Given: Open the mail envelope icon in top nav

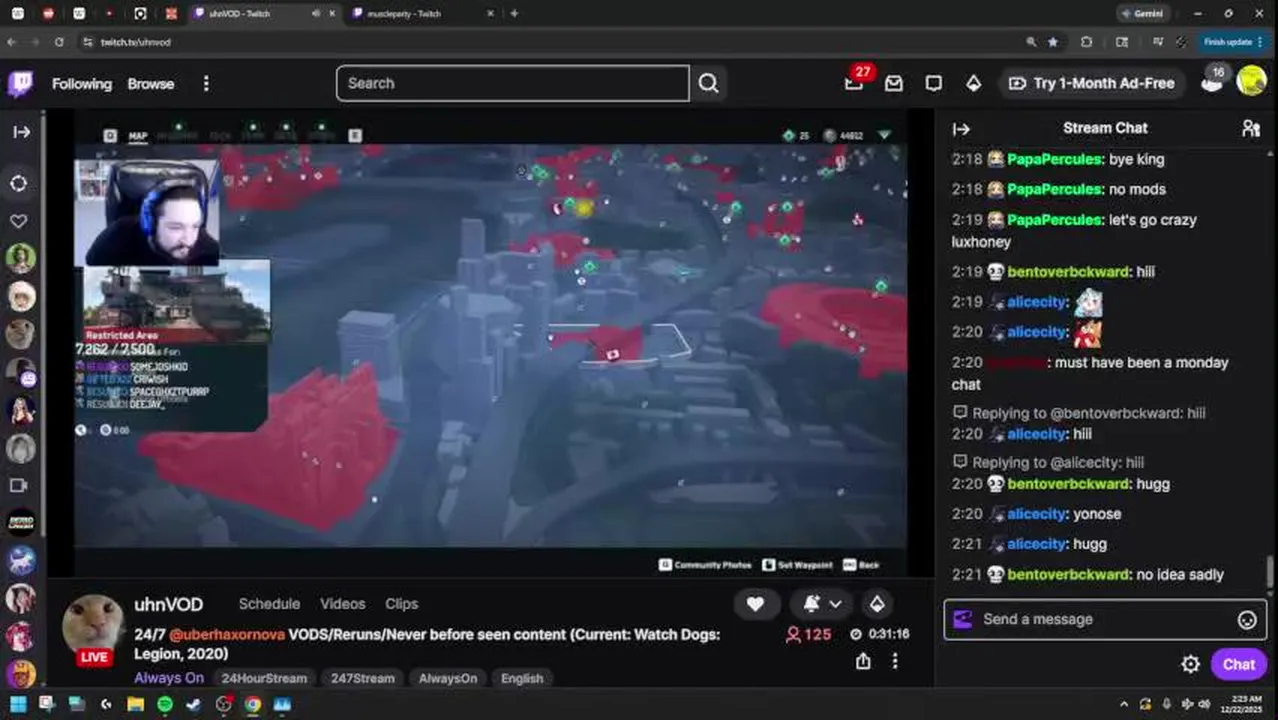Looking at the screenshot, I should (x=894, y=84).
